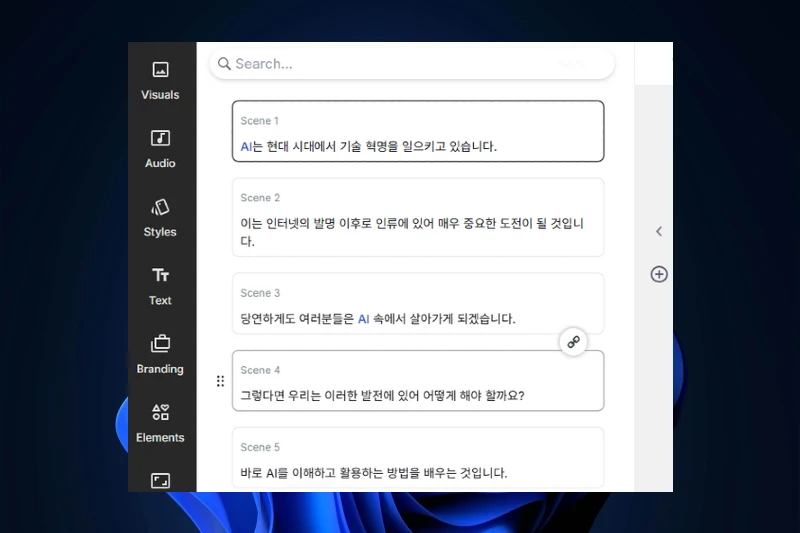Click the 'Elements' sidebar label
Viewport: 800px width, 533px height.
tap(160, 438)
